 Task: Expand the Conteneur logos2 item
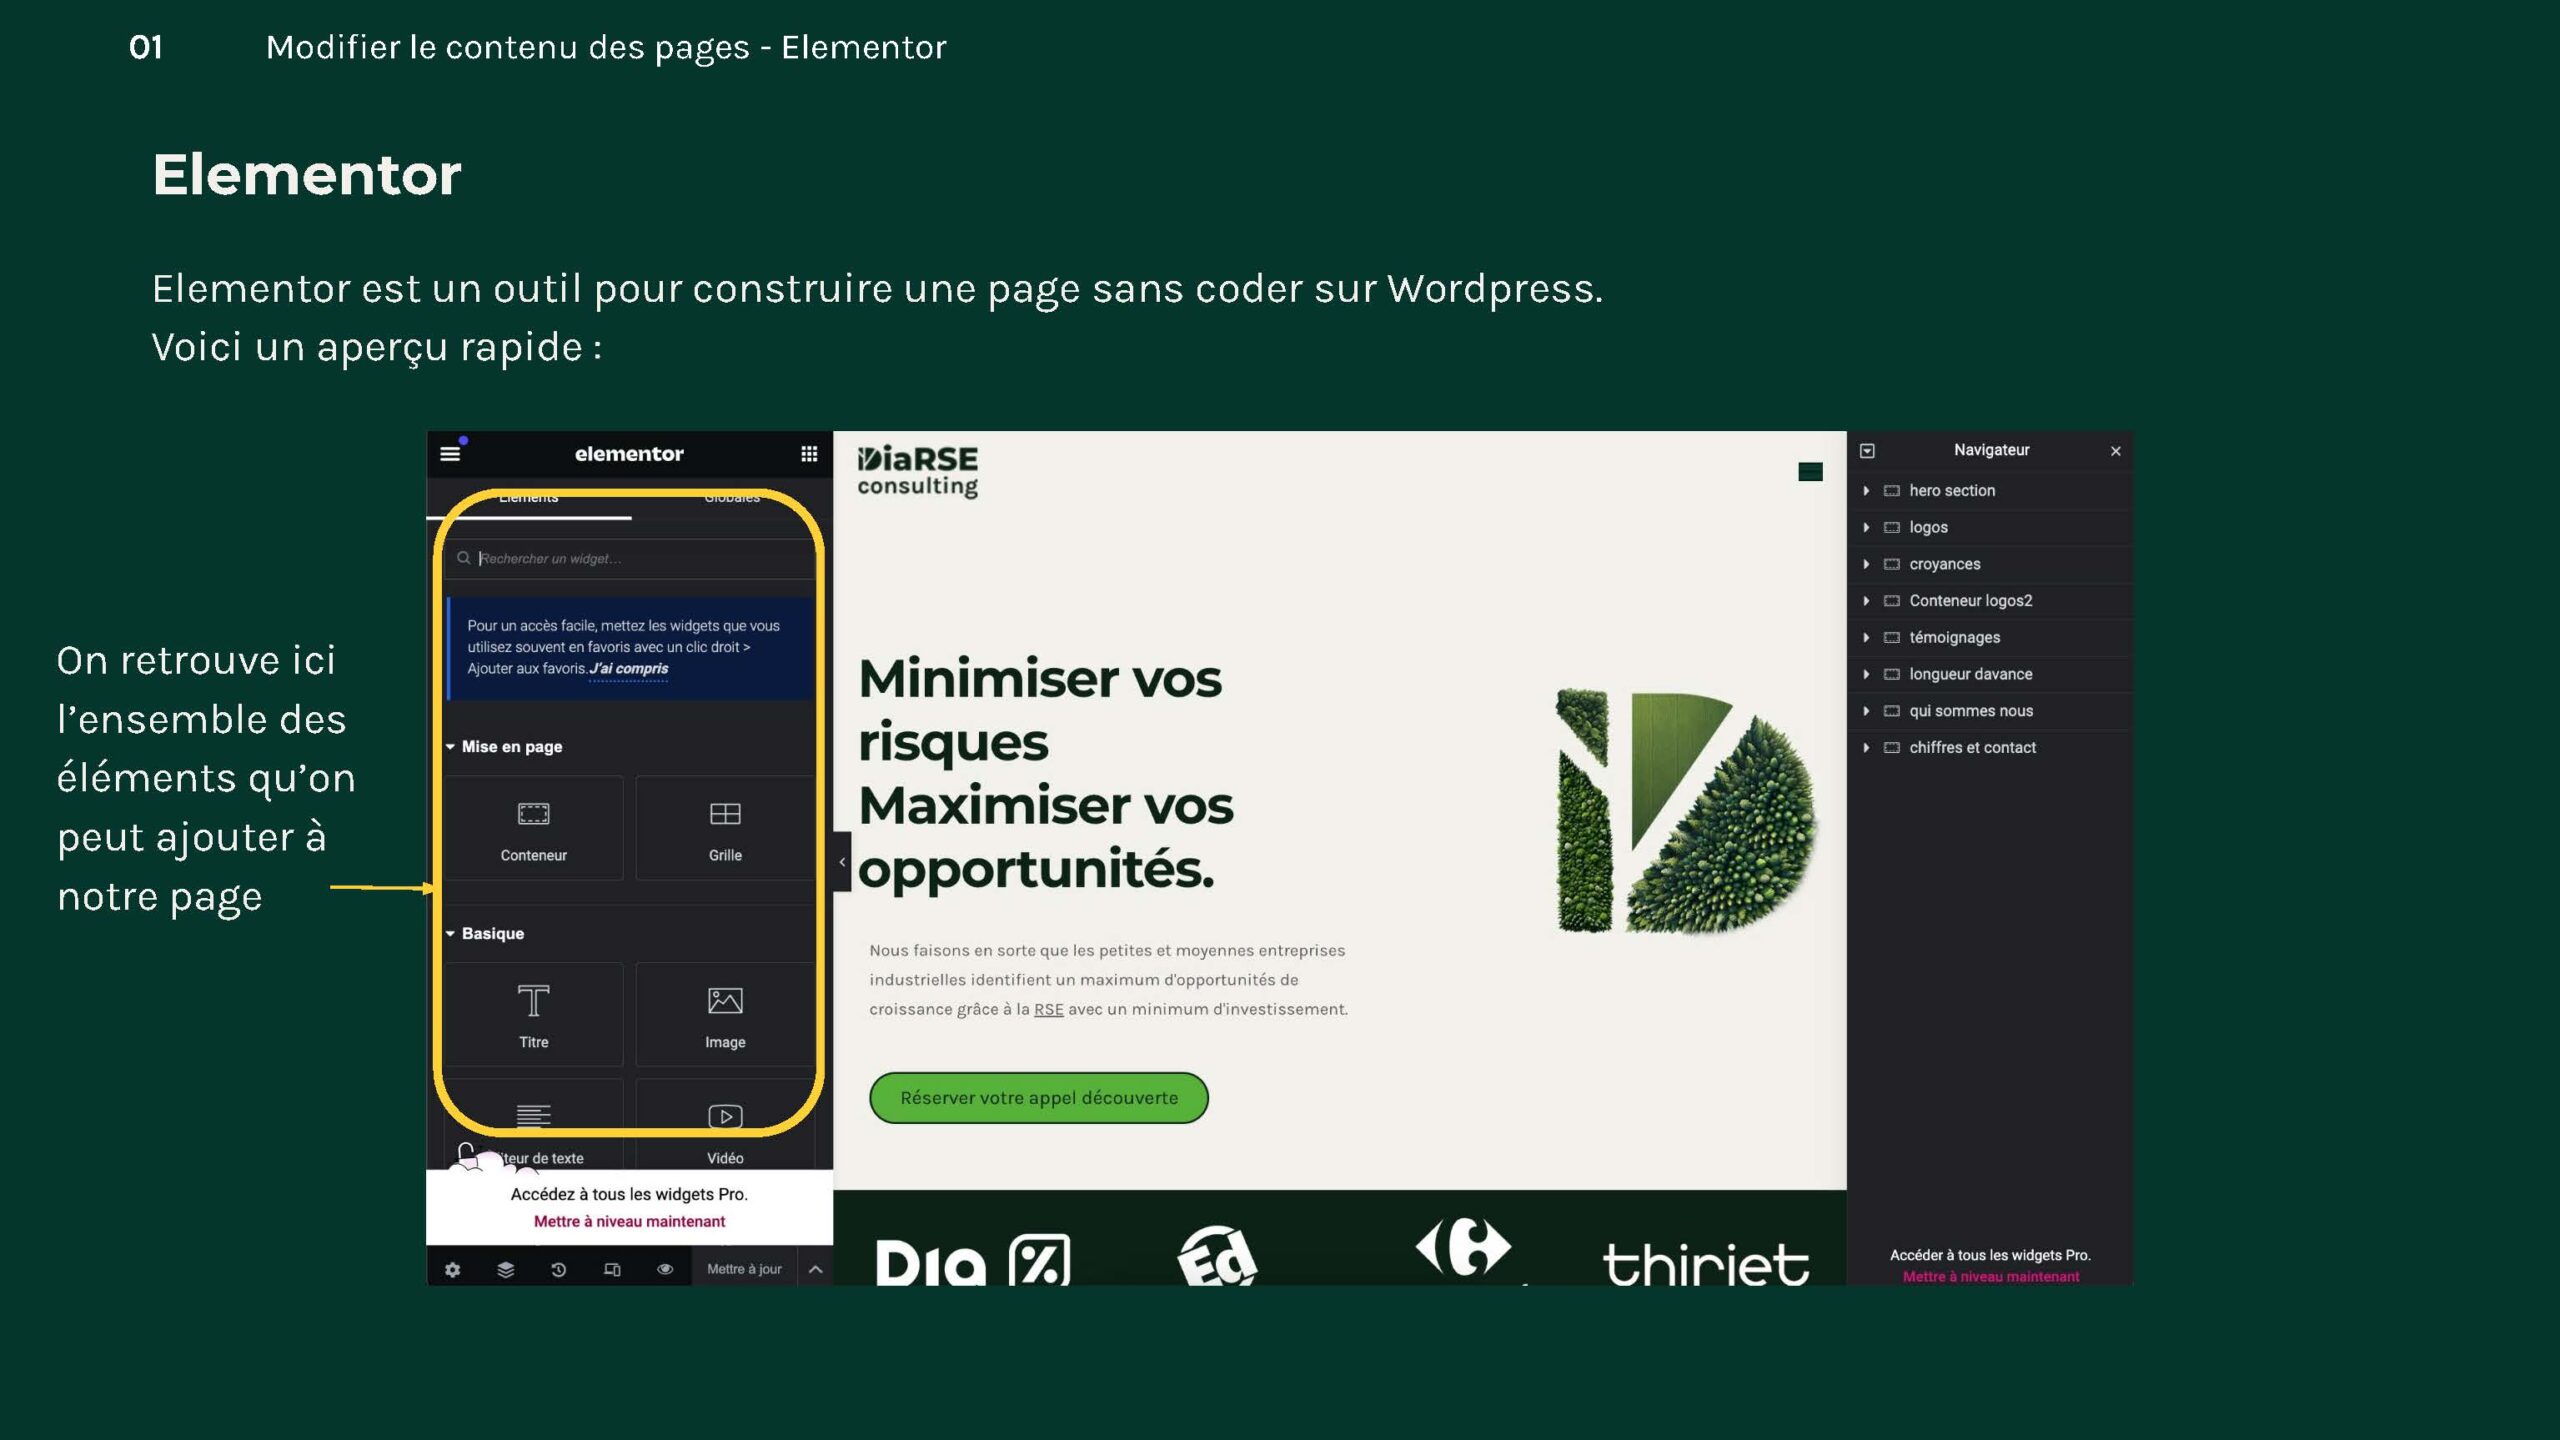(x=1866, y=601)
